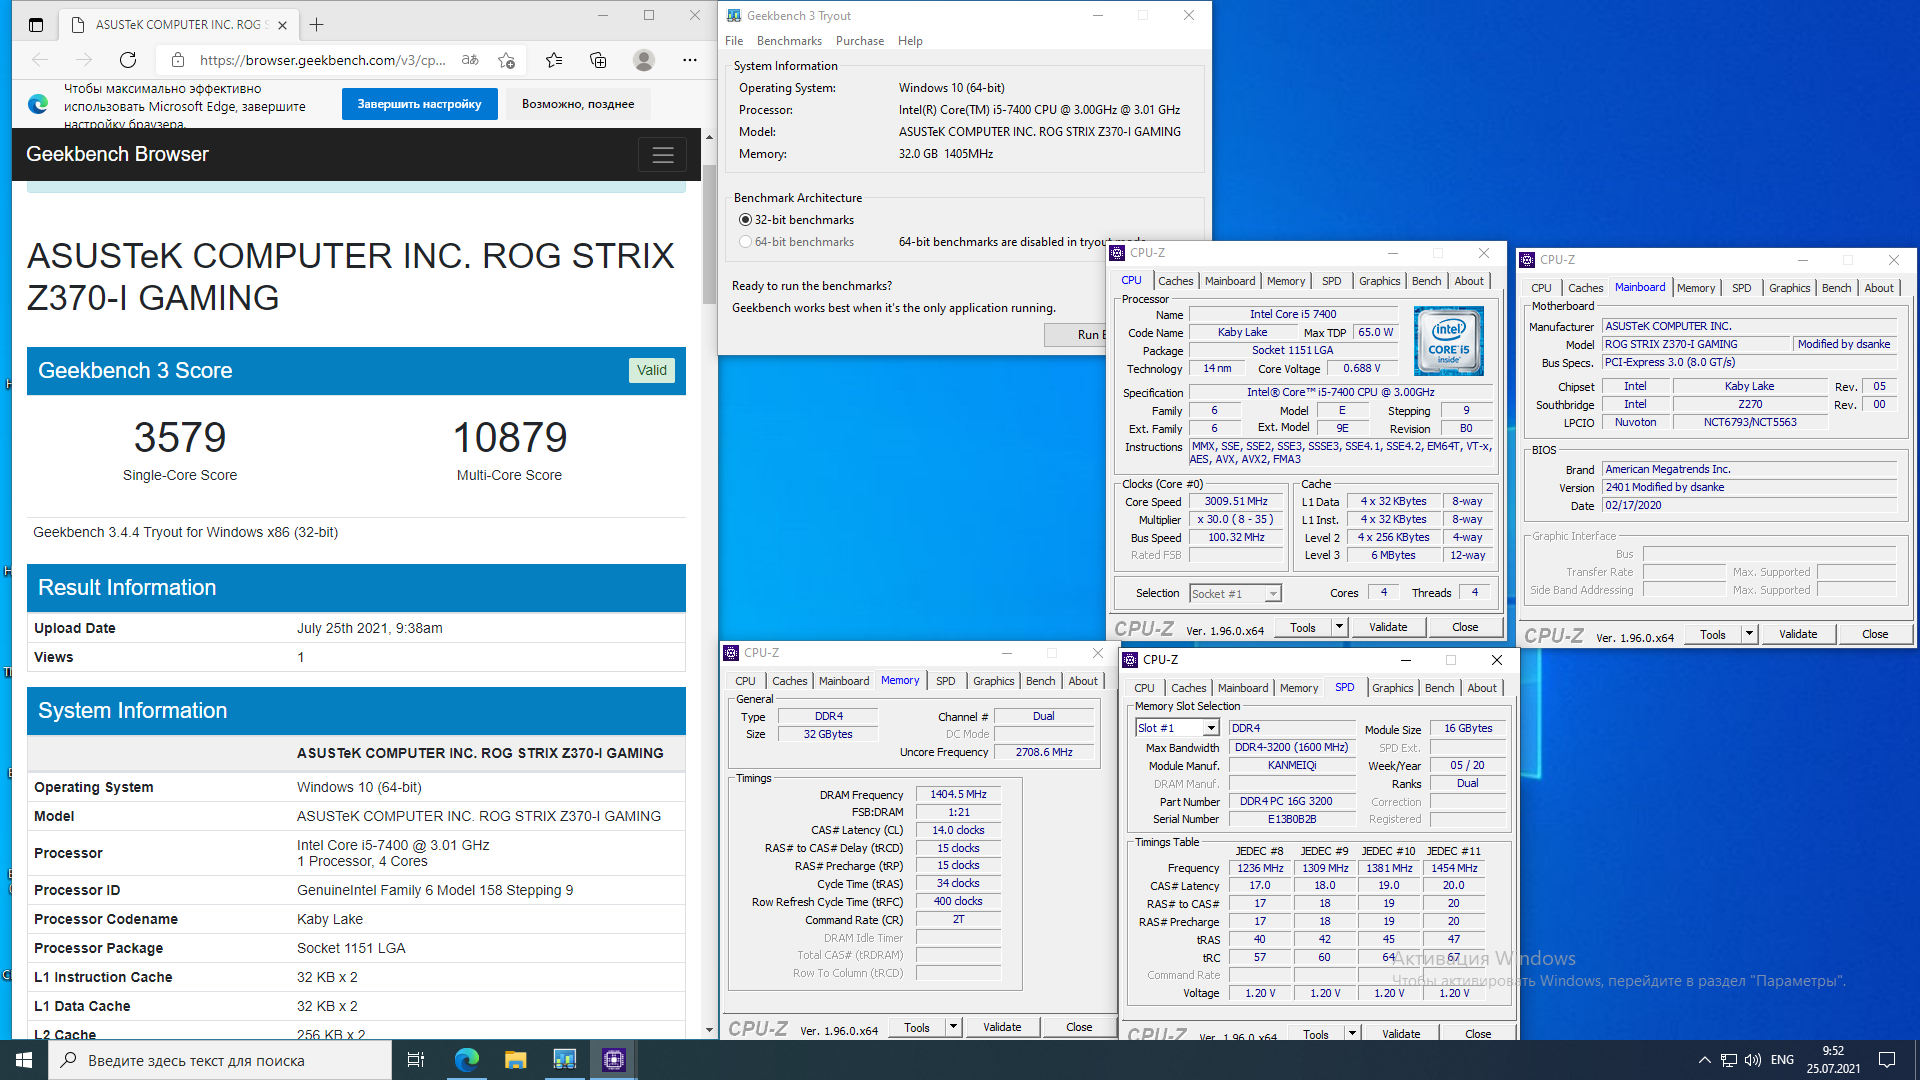The width and height of the screenshot is (1920, 1080).
Task: Open Edge favorites list icon
Action: 554,60
